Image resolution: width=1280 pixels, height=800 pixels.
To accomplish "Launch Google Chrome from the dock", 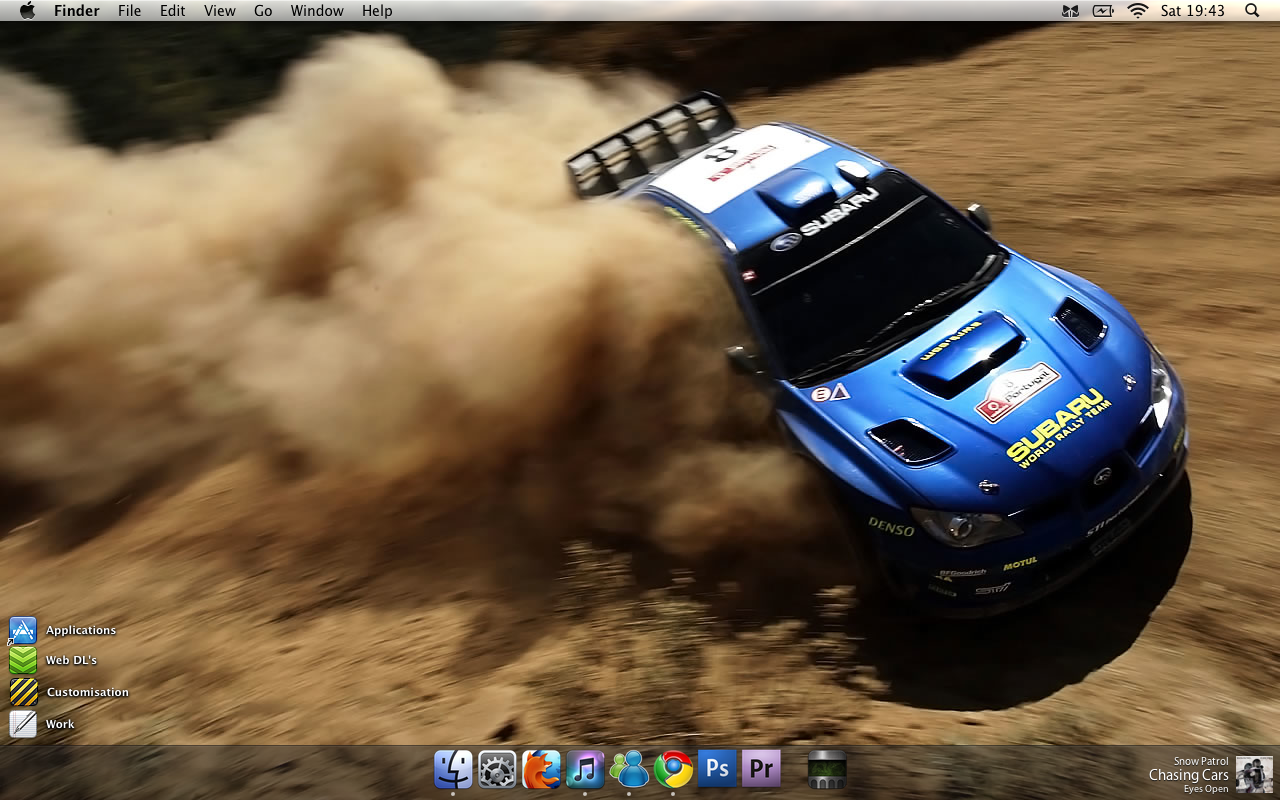I will pos(673,769).
